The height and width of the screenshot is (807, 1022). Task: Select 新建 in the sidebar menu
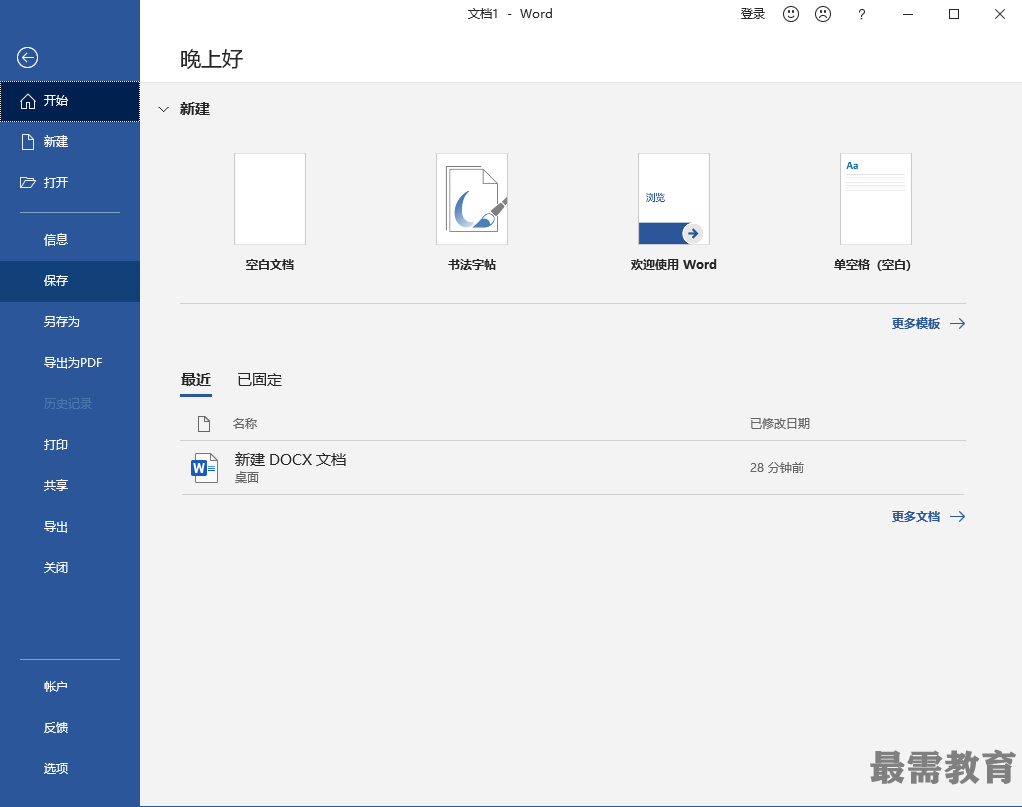point(70,141)
